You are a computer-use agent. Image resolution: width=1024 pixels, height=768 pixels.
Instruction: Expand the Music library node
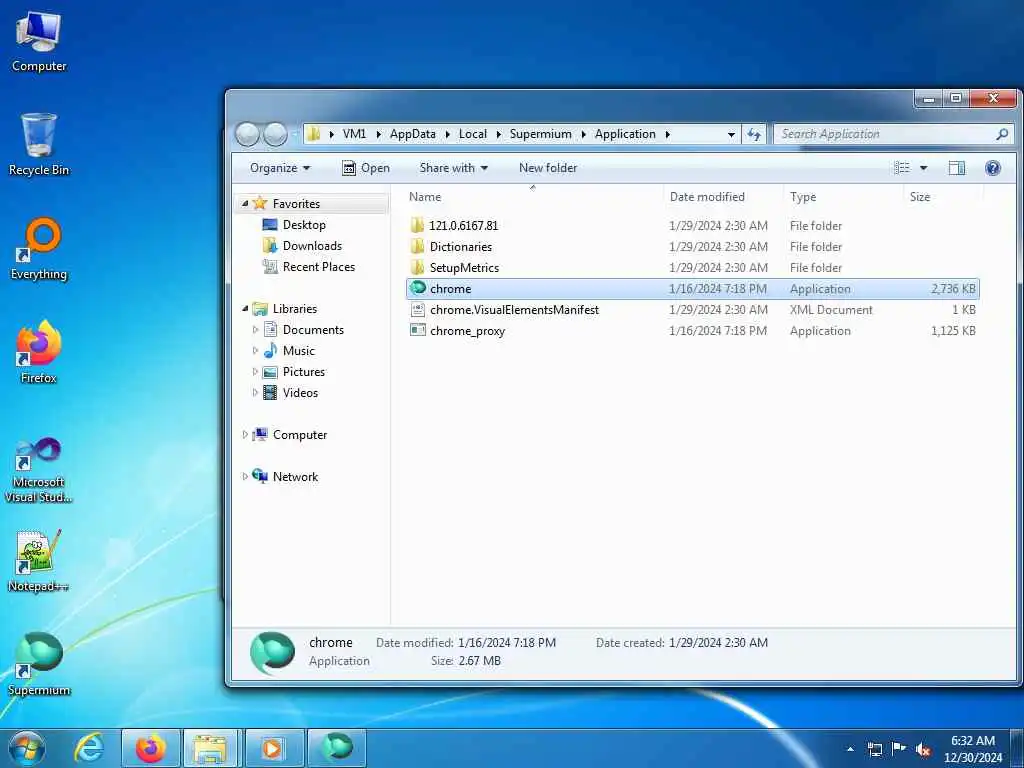click(255, 351)
